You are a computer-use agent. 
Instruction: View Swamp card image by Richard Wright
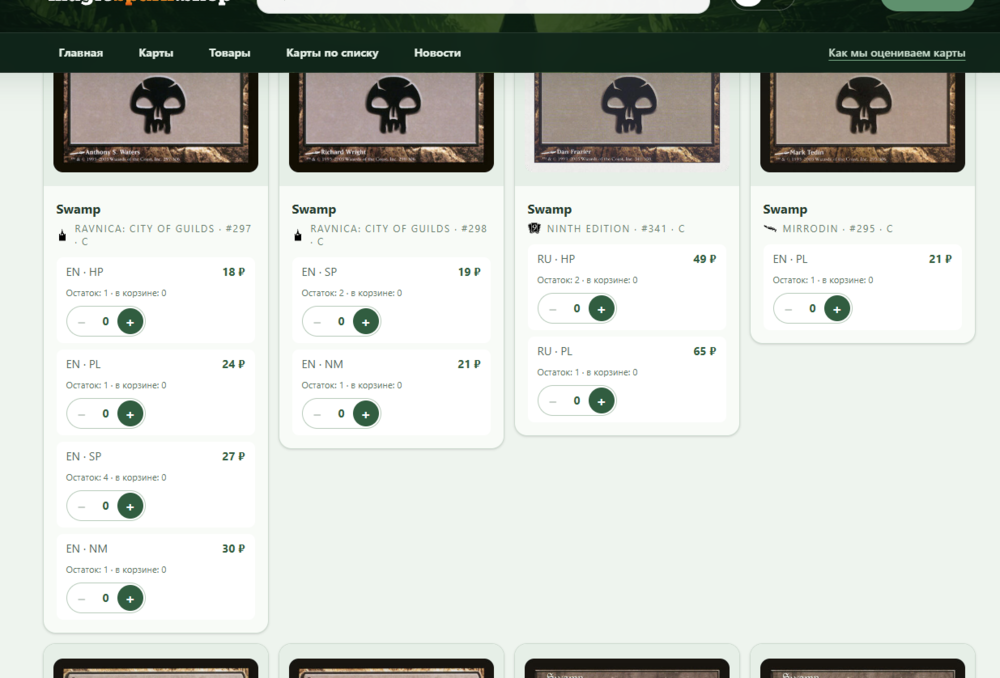click(392, 122)
